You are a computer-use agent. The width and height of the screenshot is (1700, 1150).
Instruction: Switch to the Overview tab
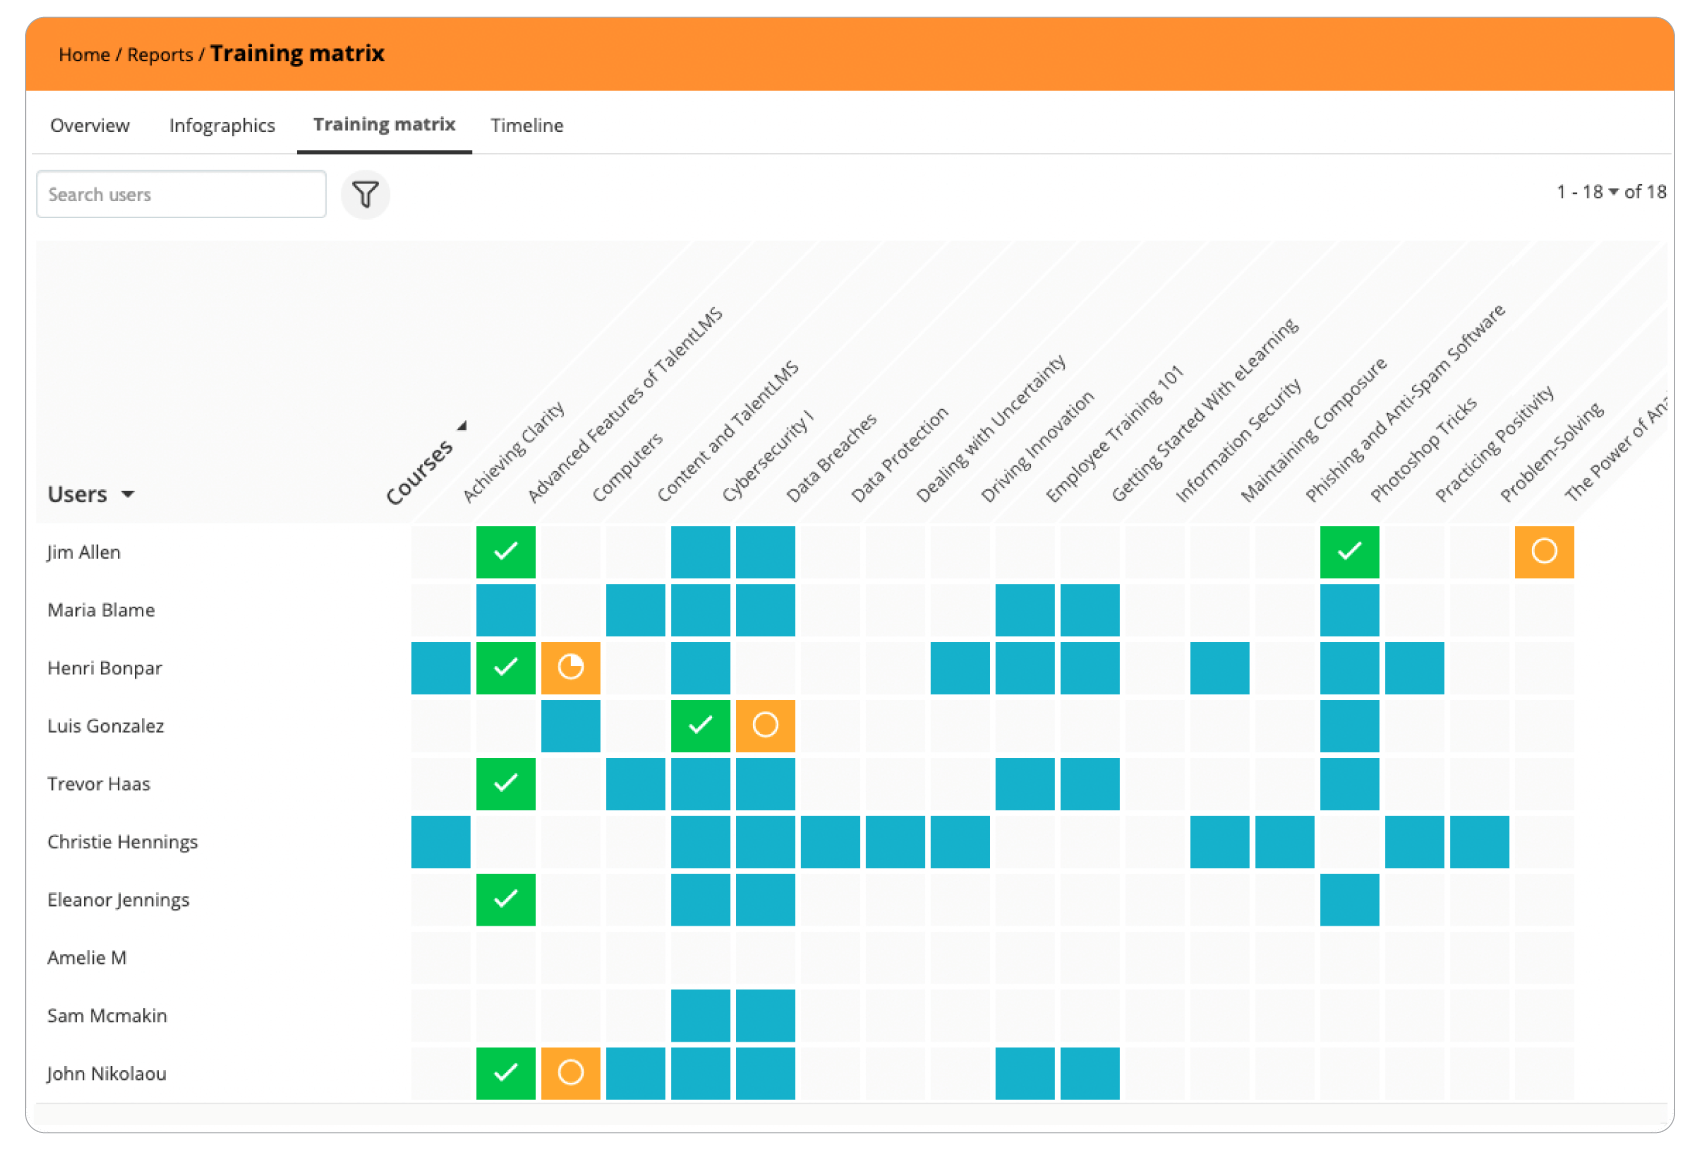point(90,125)
